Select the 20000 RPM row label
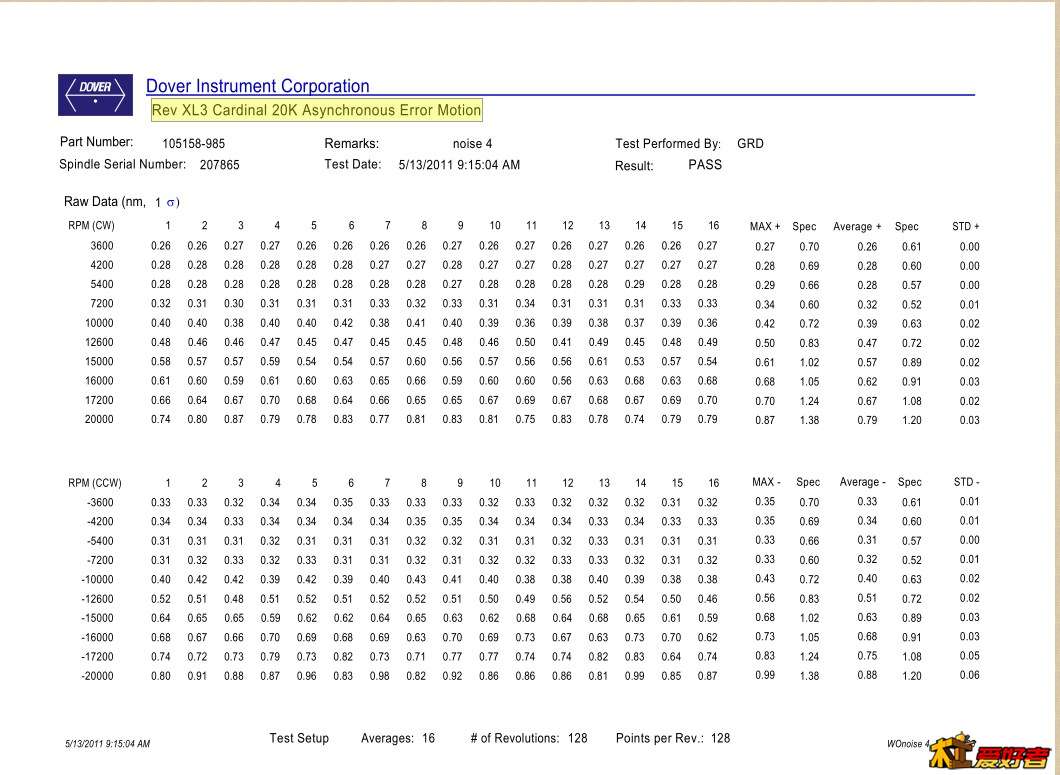This screenshot has width=1060, height=775. click(x=99, y=419)
